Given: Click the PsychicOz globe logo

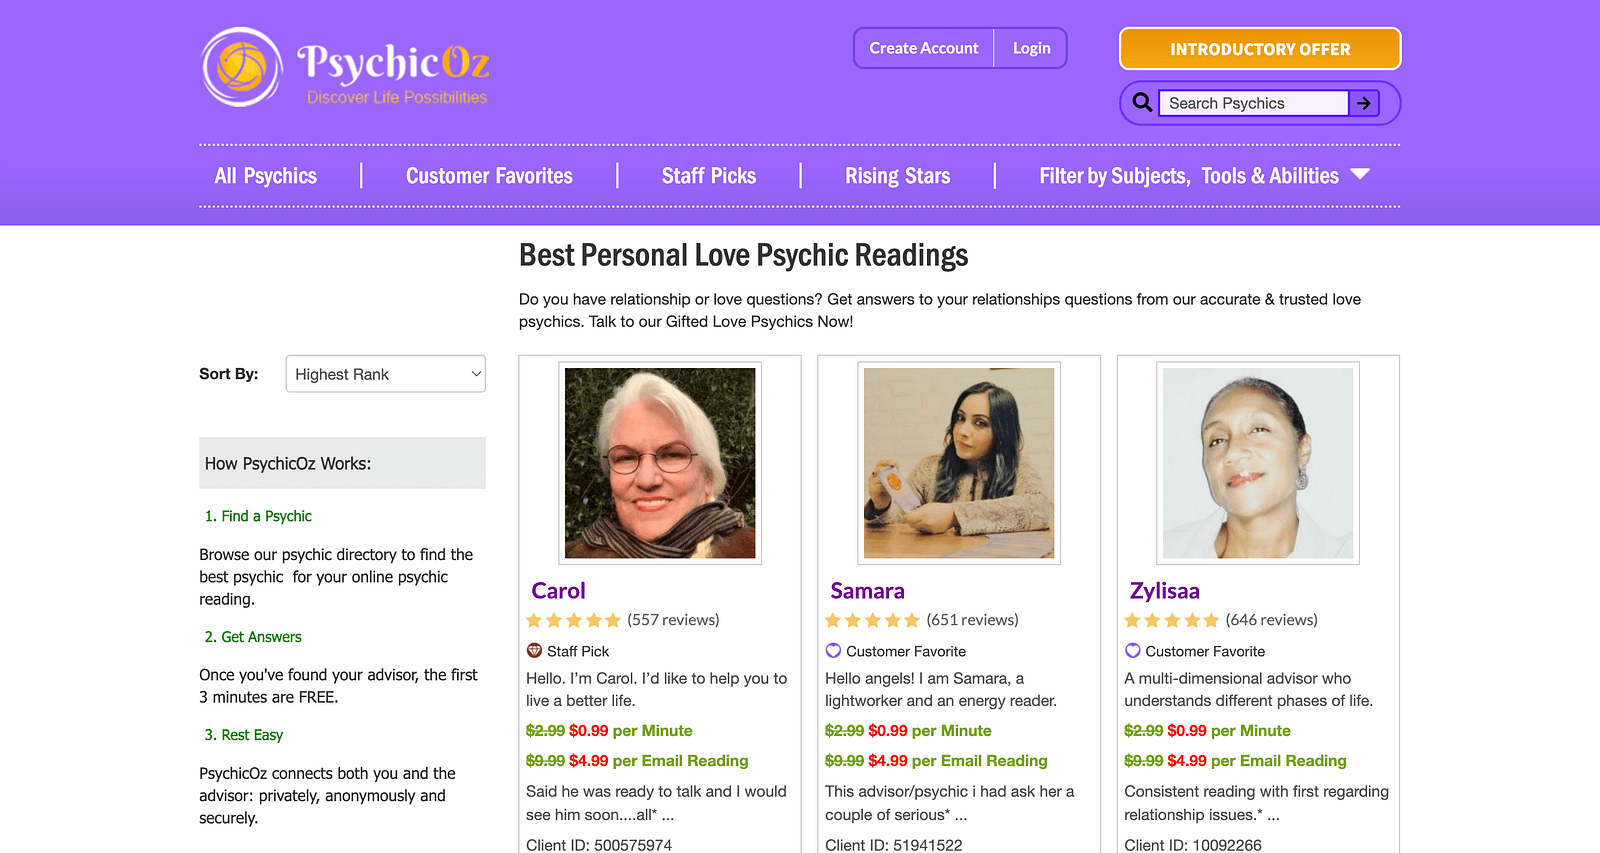Looking at the screenshot, I should tap(242, 67).
